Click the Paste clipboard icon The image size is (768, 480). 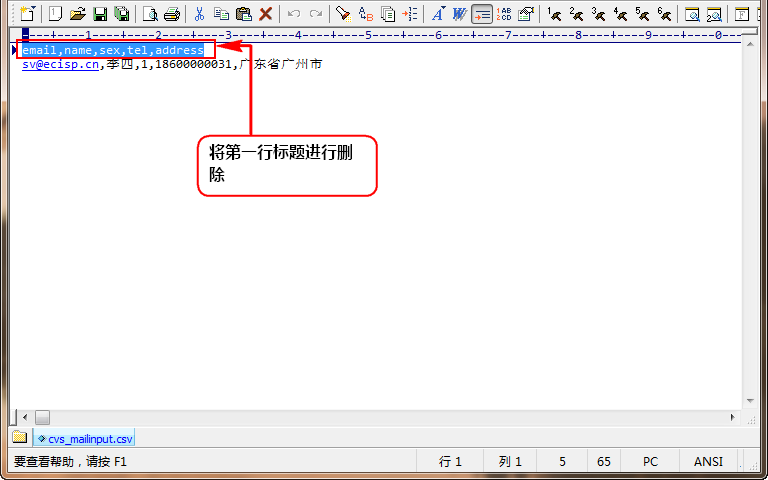click(243, 14)
